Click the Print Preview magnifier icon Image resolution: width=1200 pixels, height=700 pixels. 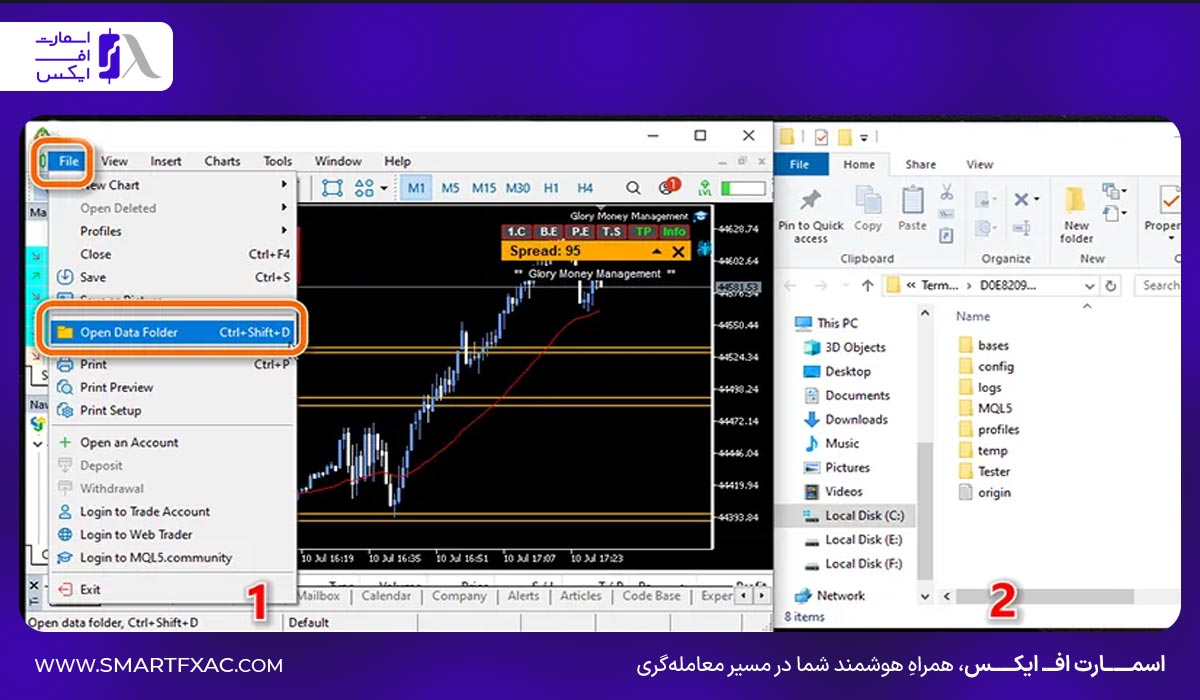tap(65, 387)
